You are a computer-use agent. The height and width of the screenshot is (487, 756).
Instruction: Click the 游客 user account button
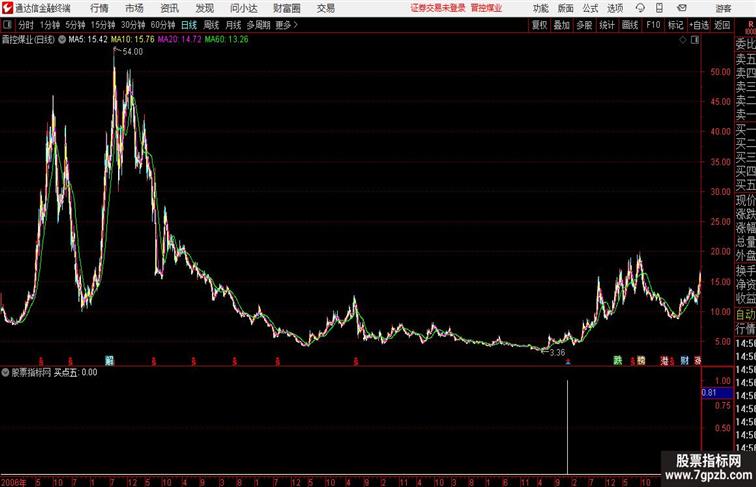pos(723,8)
